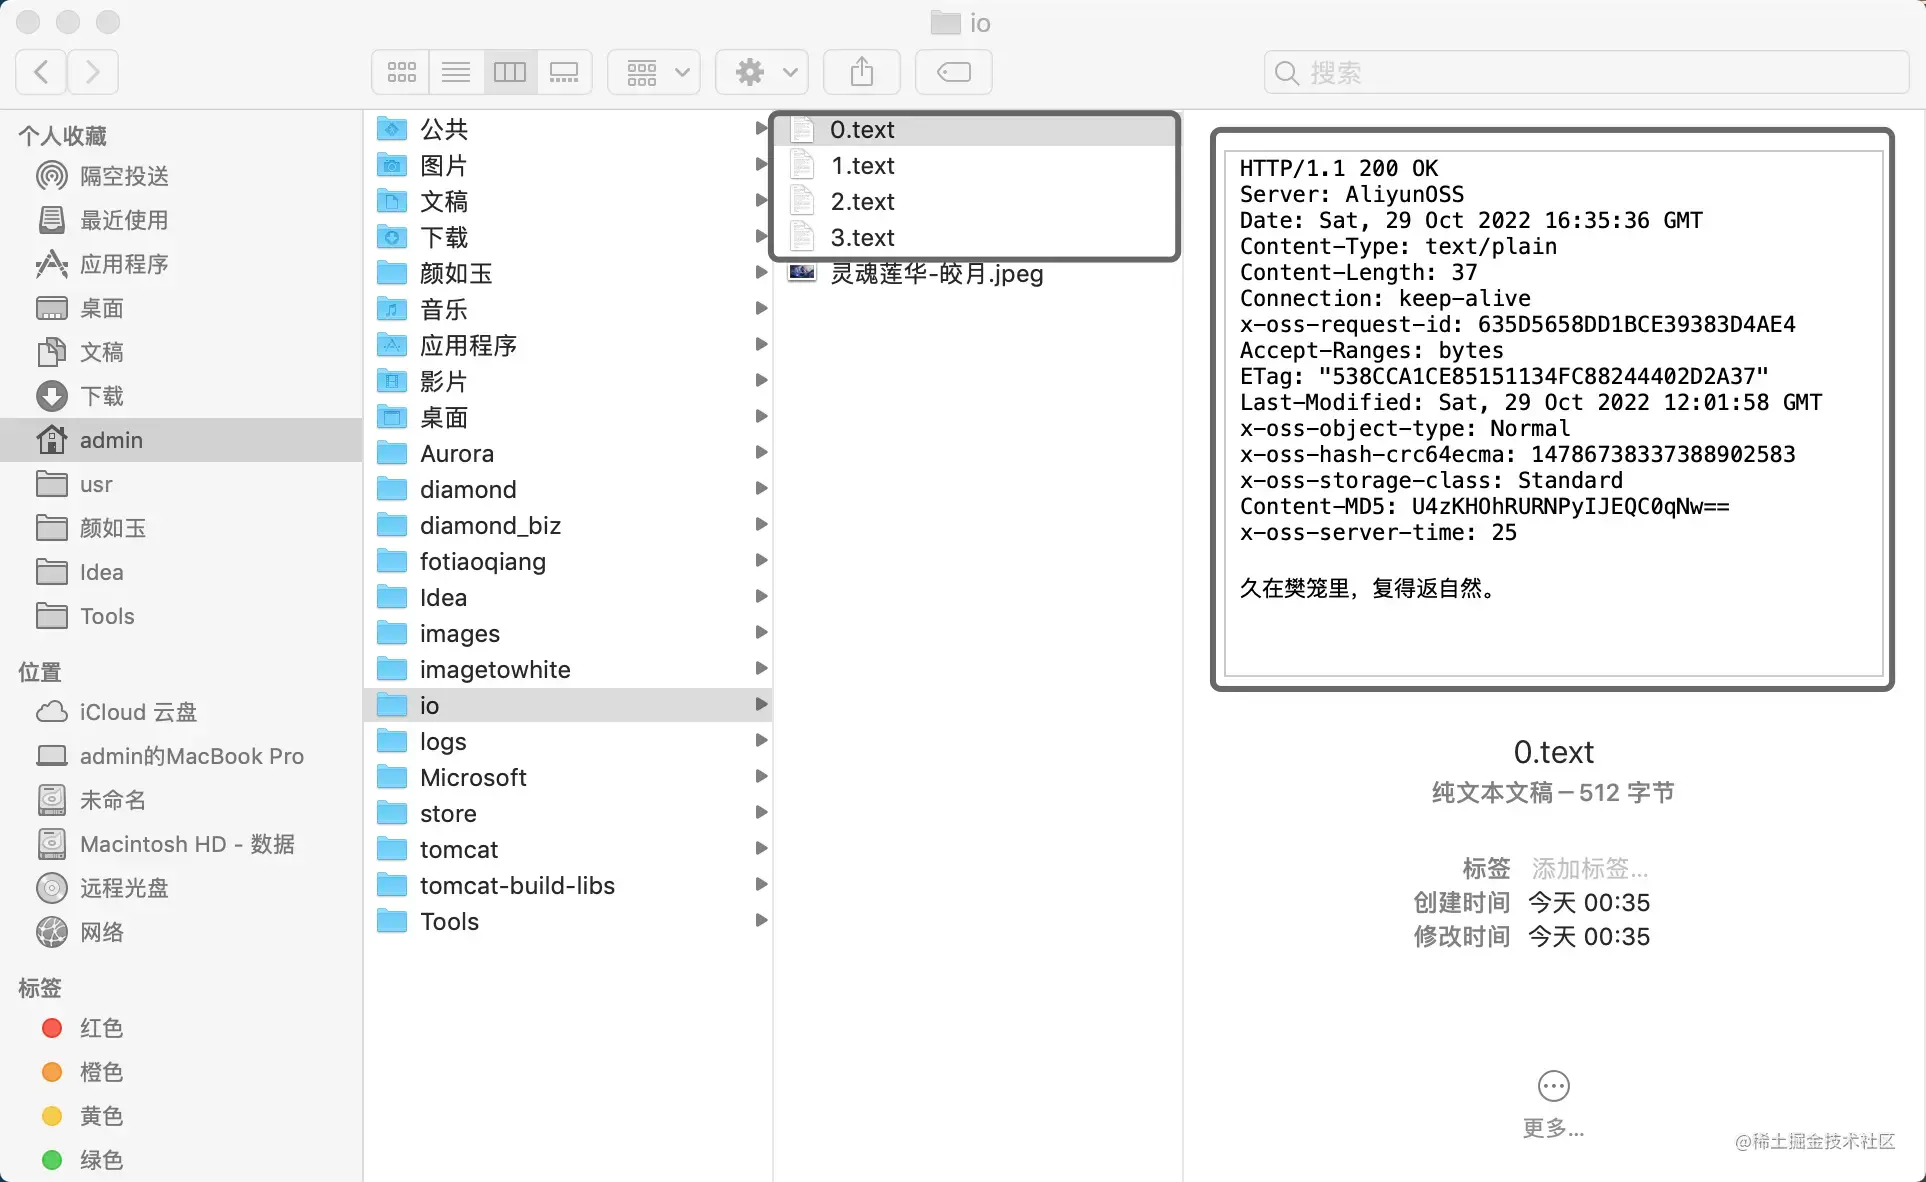Click the back navigation arrow
This screenshot has height=1182, width=1926.
point(40,71)
